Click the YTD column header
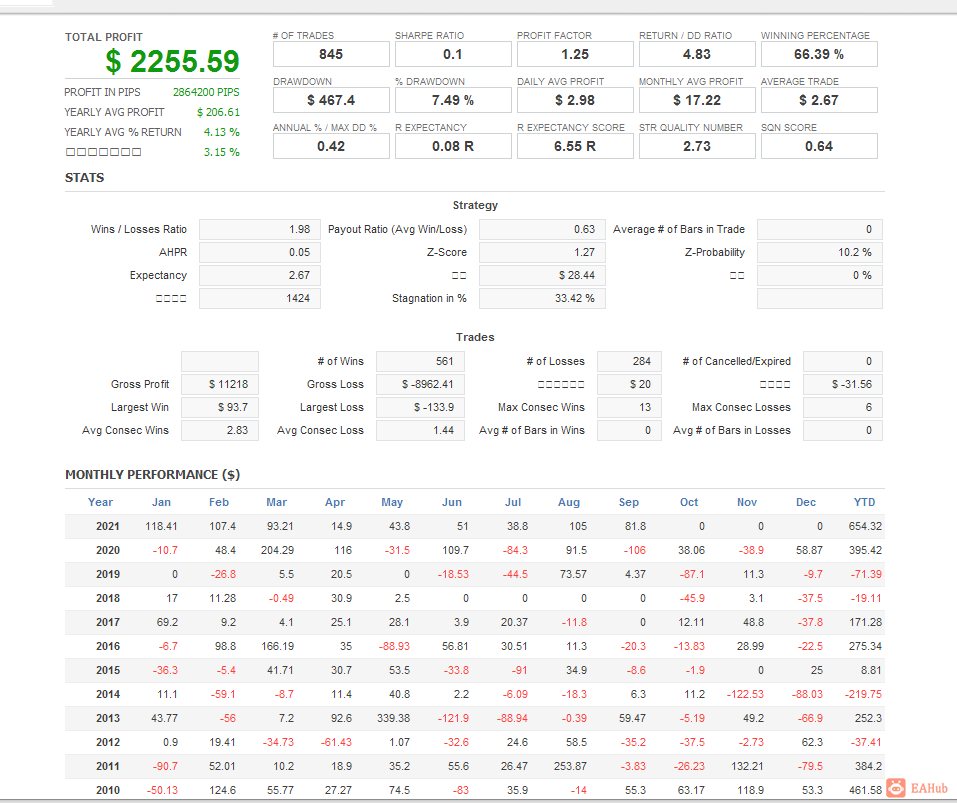The image size is (957, 803). pyautogui.click(x=864, y=502)
